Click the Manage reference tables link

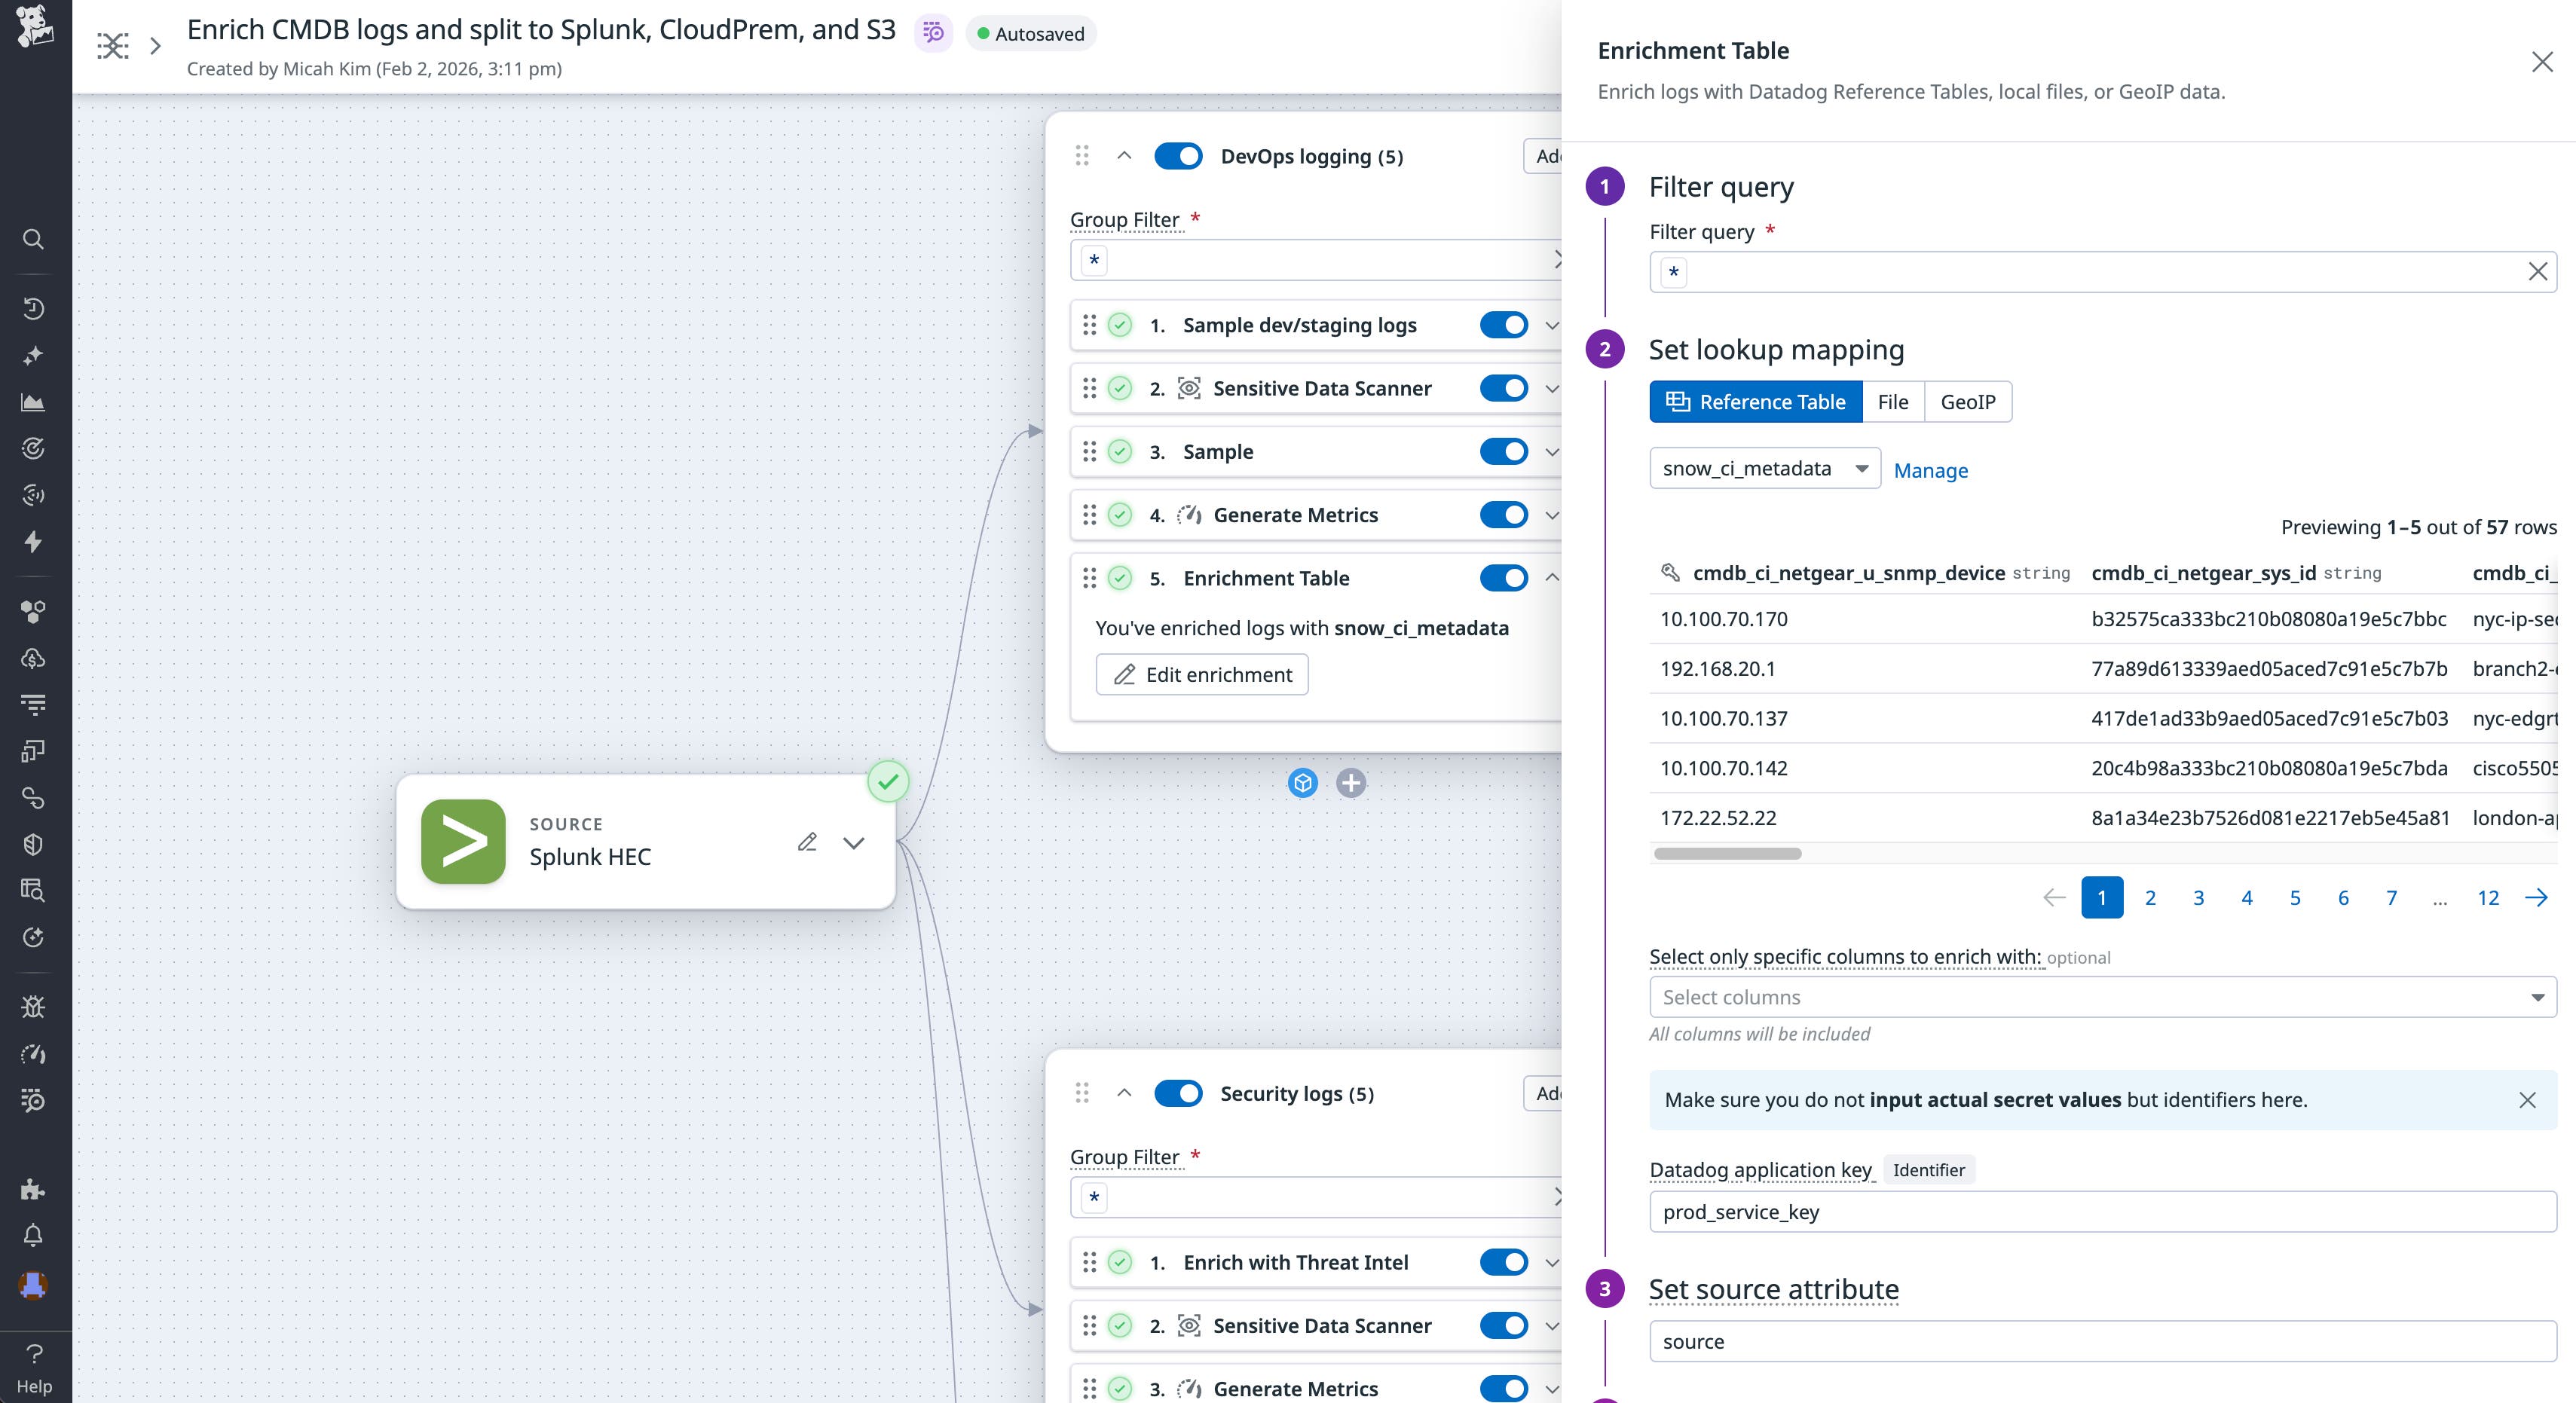1930,470
